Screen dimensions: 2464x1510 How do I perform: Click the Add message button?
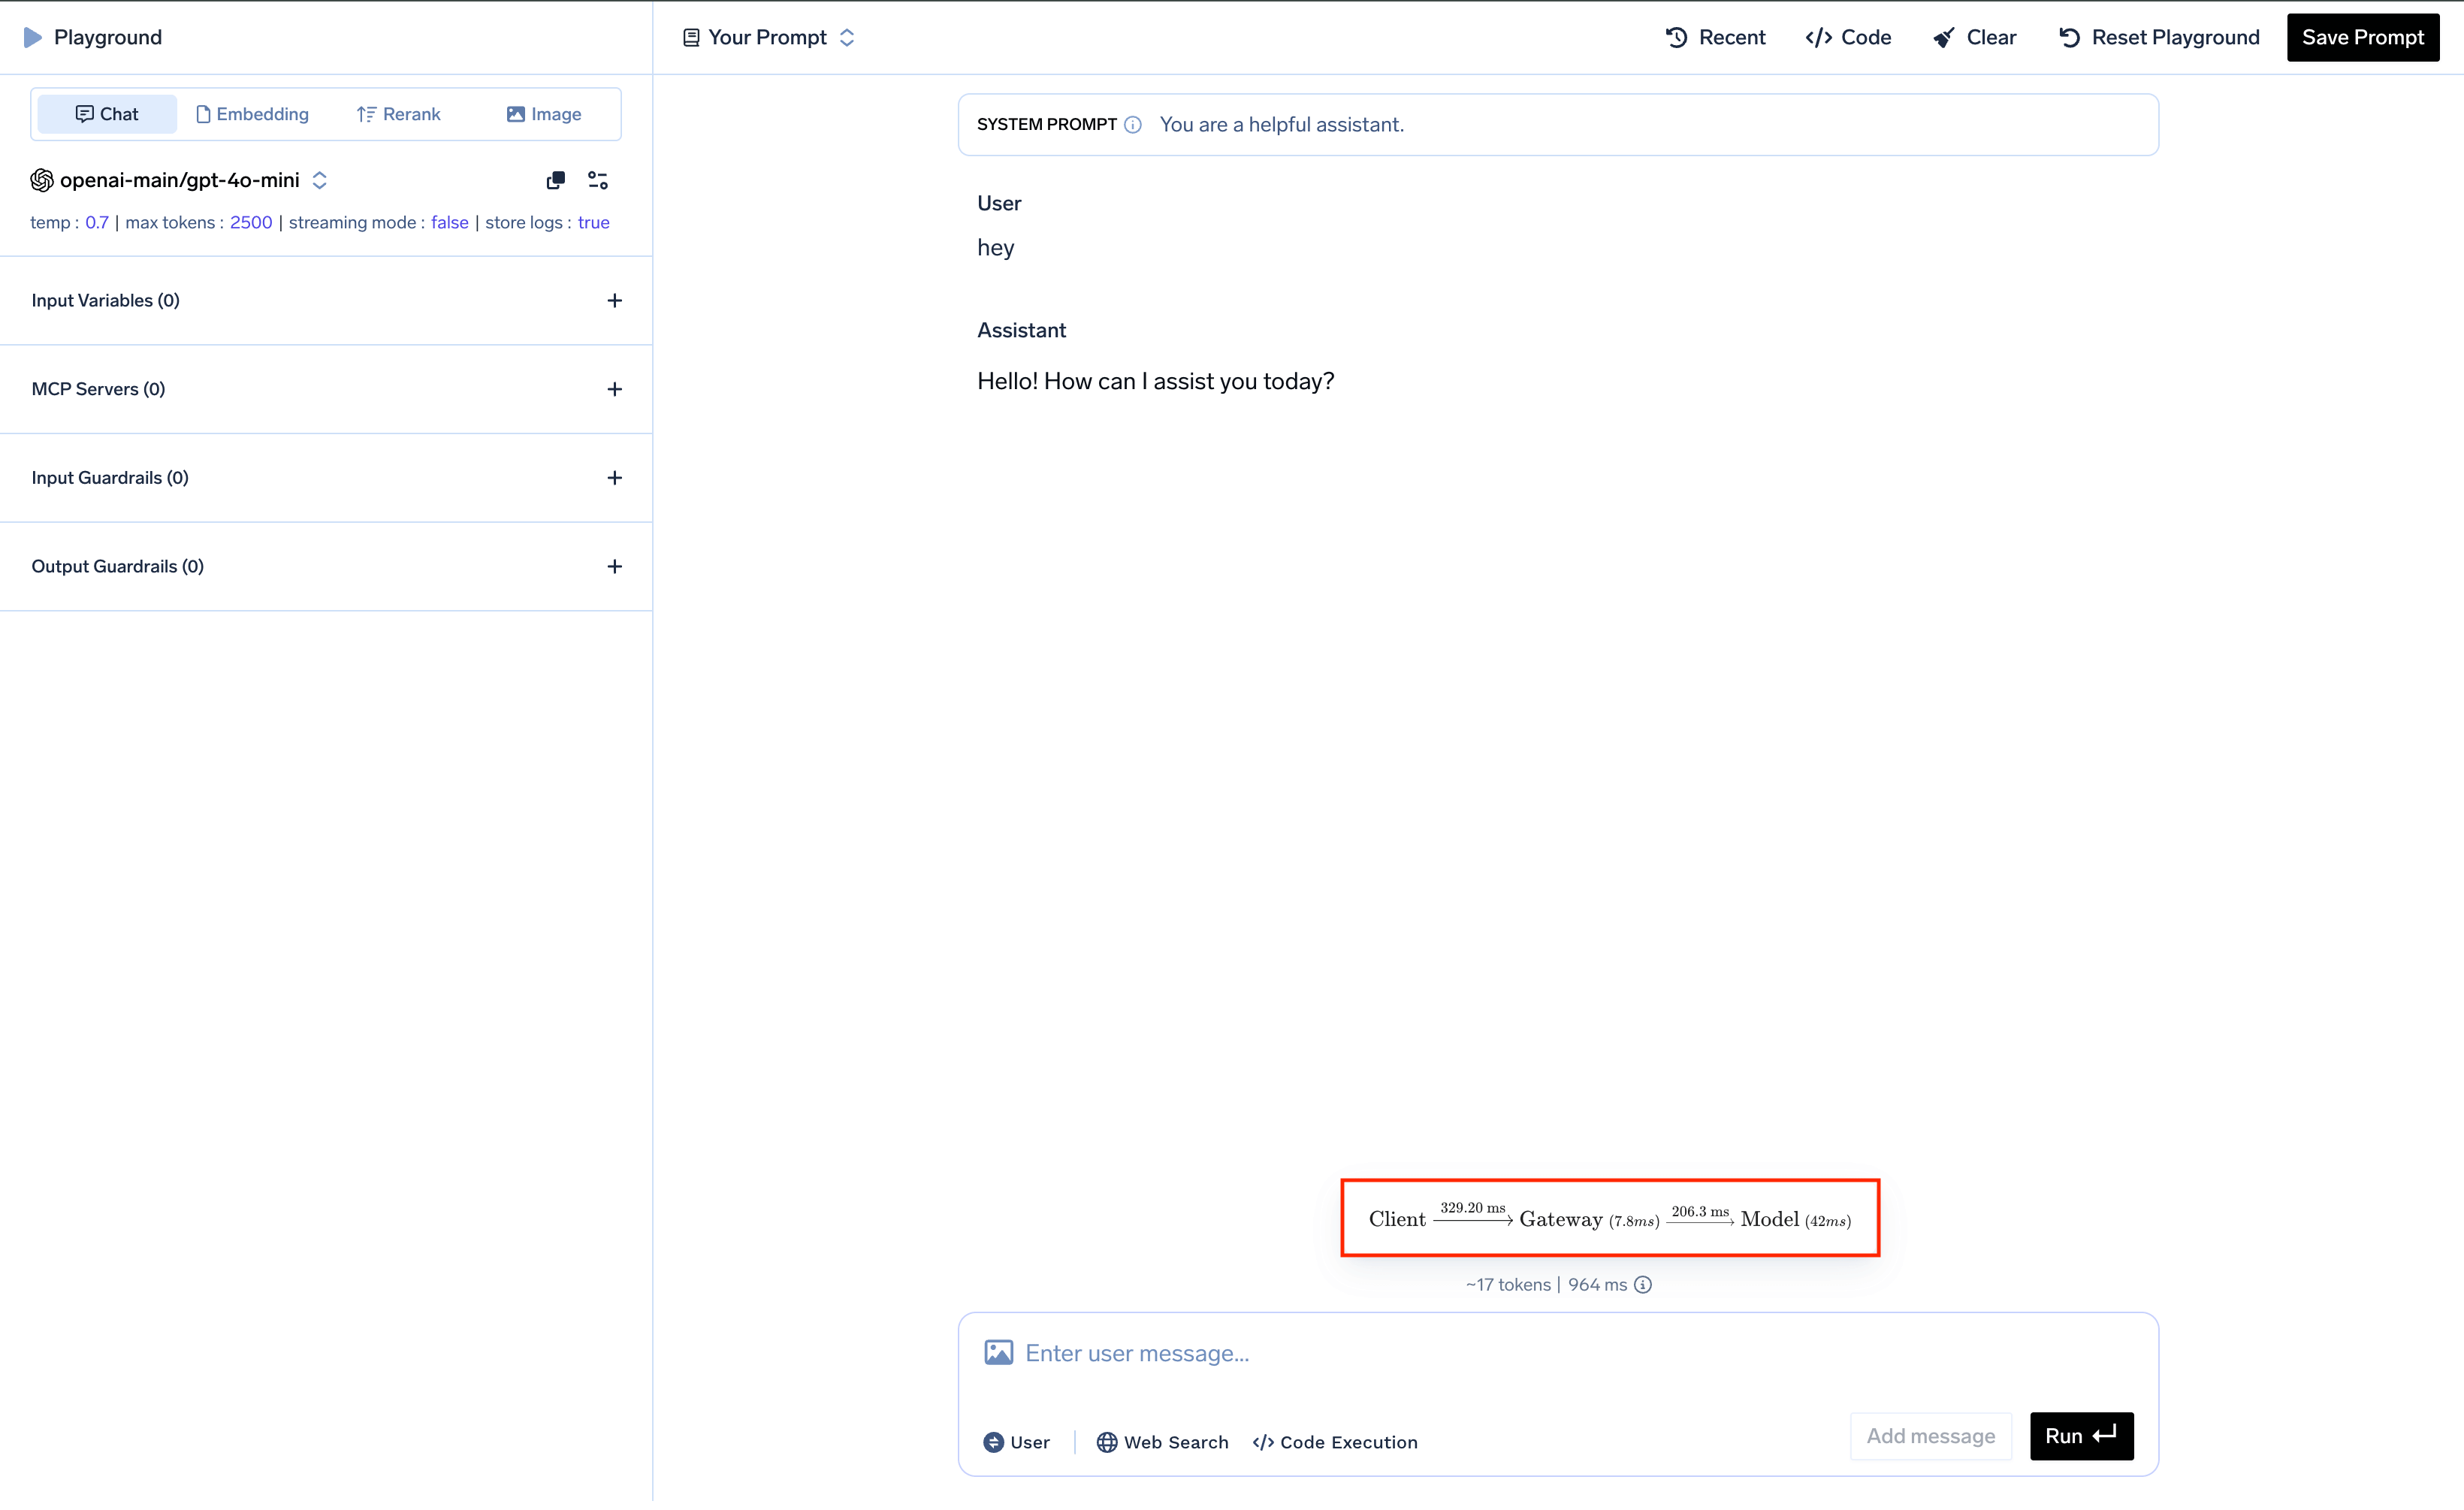[x=1931, y=1436]
